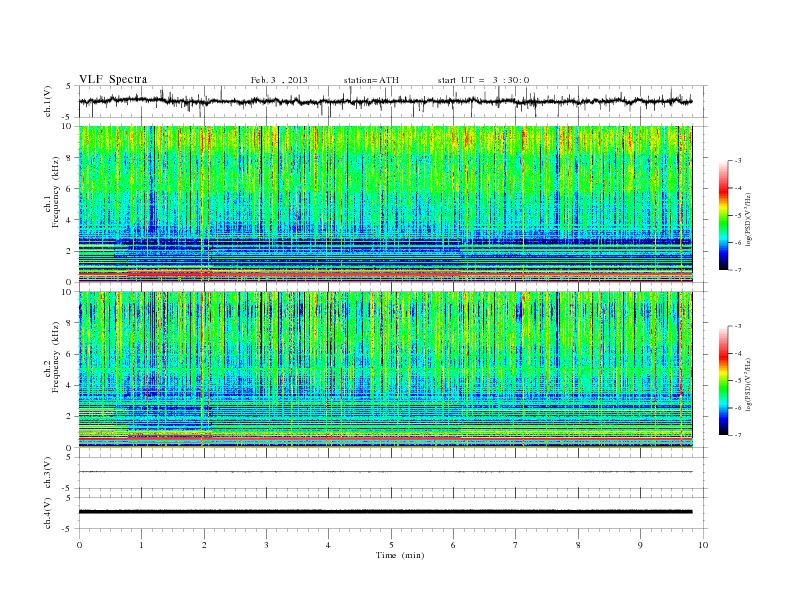Screen dimensions: 792x612
Task: Click the "-7" label on the upper colorbar
Action: tap(738, 270)
